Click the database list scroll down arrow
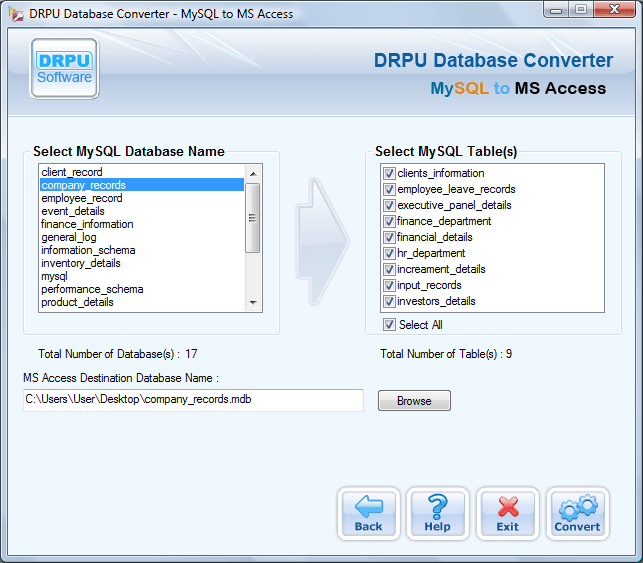This screenshot has width=643, height=563. coord(253,303)
